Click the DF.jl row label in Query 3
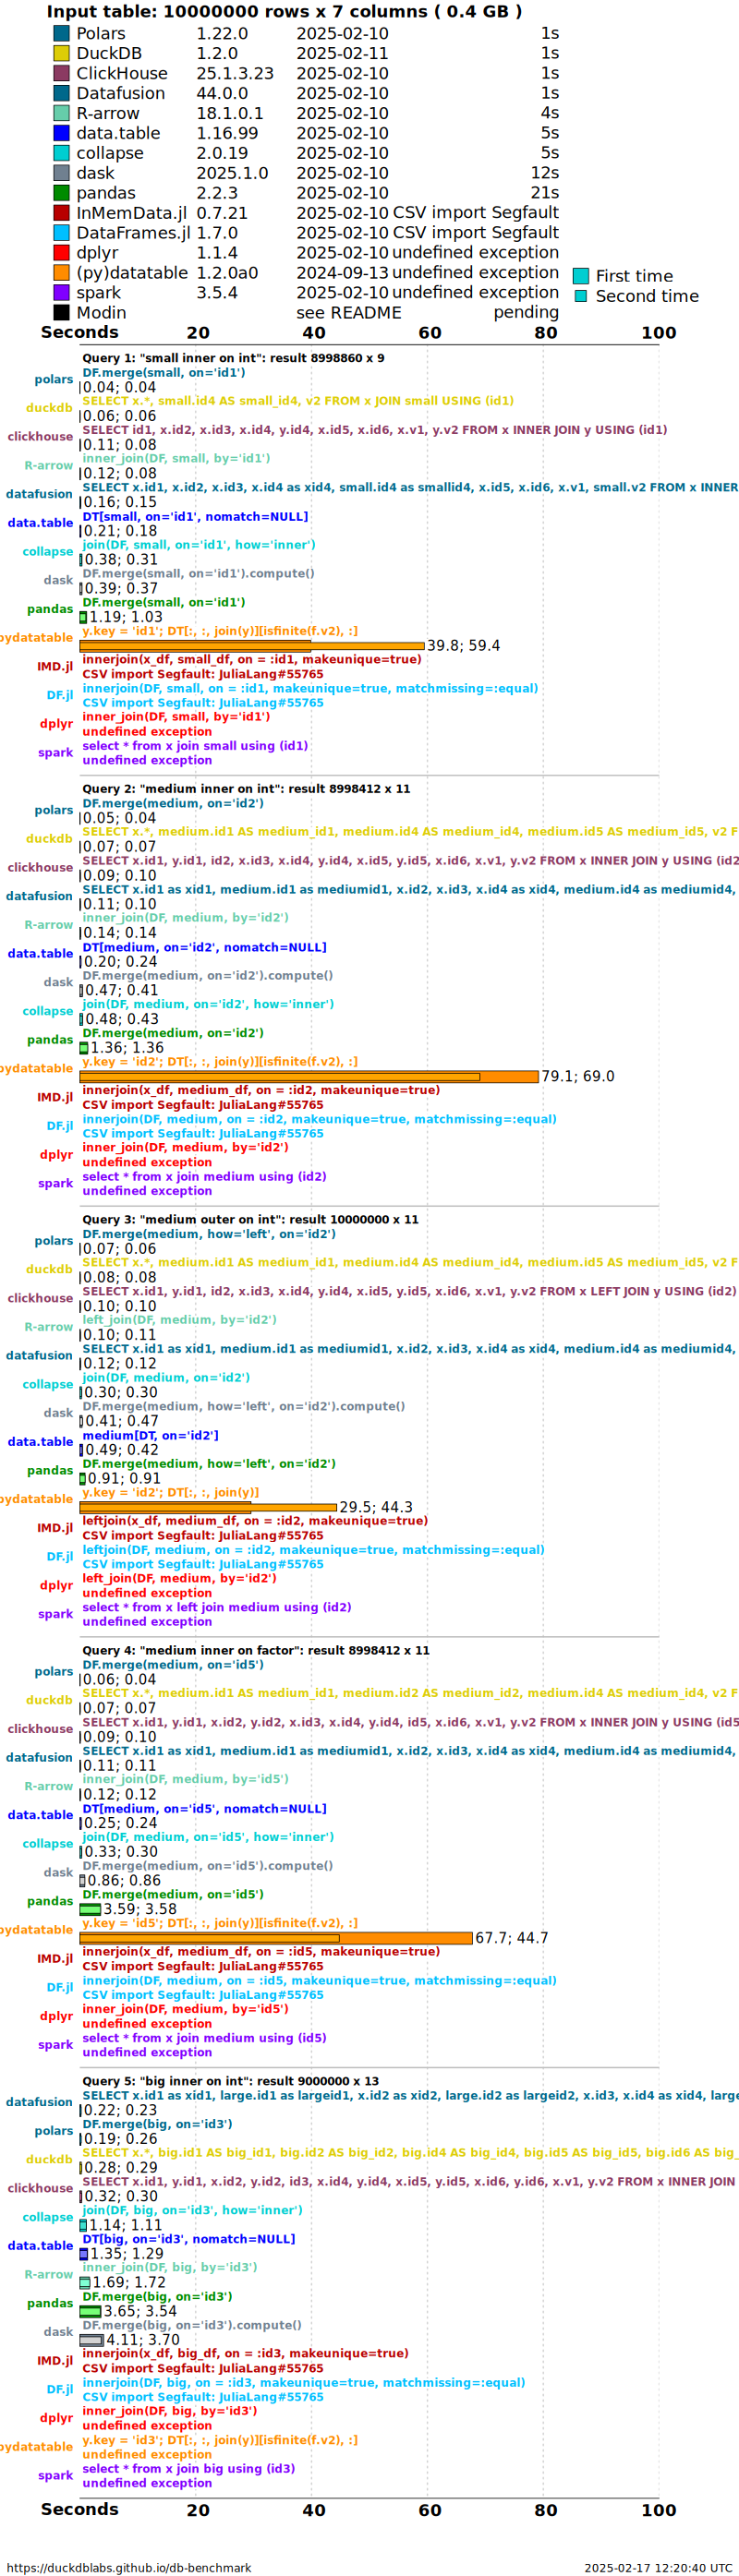Screen dimensions: 739x2576 pyautogui.click(x=60, y=1557)
